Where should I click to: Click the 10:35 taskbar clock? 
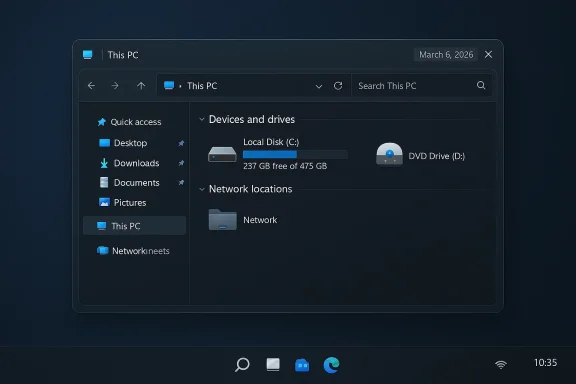pos(546,363)
